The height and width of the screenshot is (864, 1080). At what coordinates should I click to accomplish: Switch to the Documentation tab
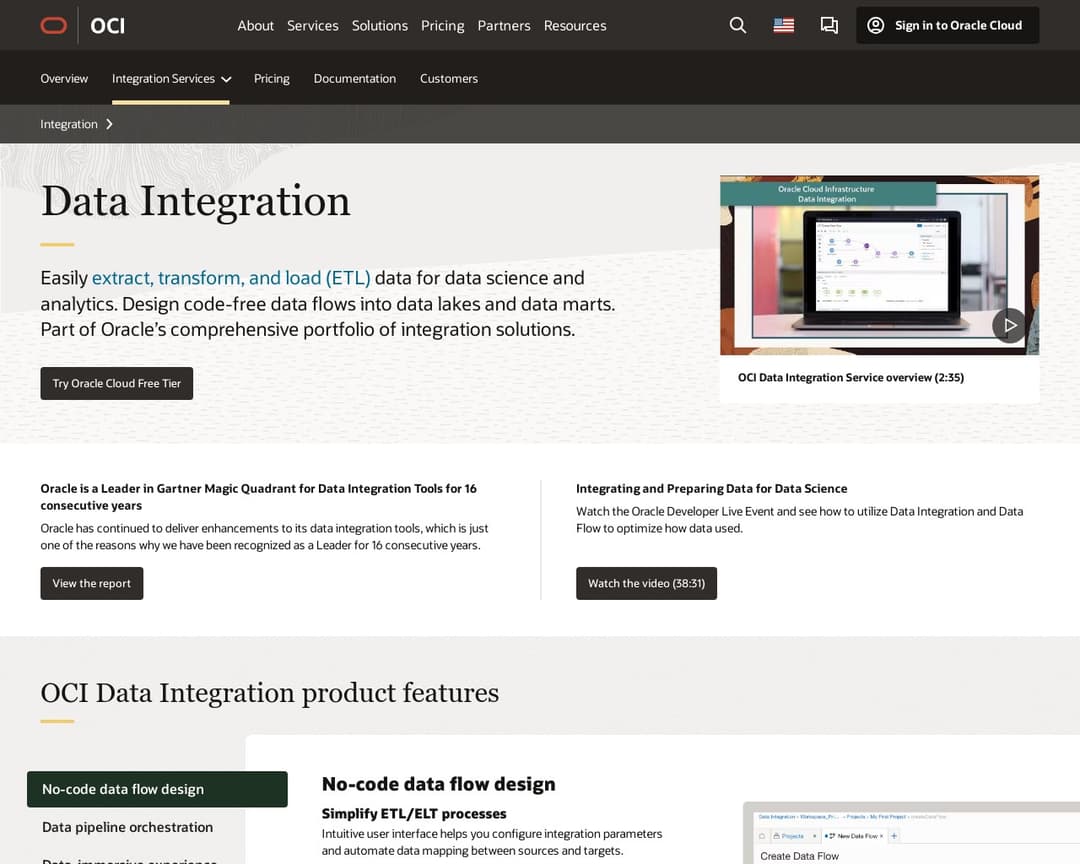[354, 77]
